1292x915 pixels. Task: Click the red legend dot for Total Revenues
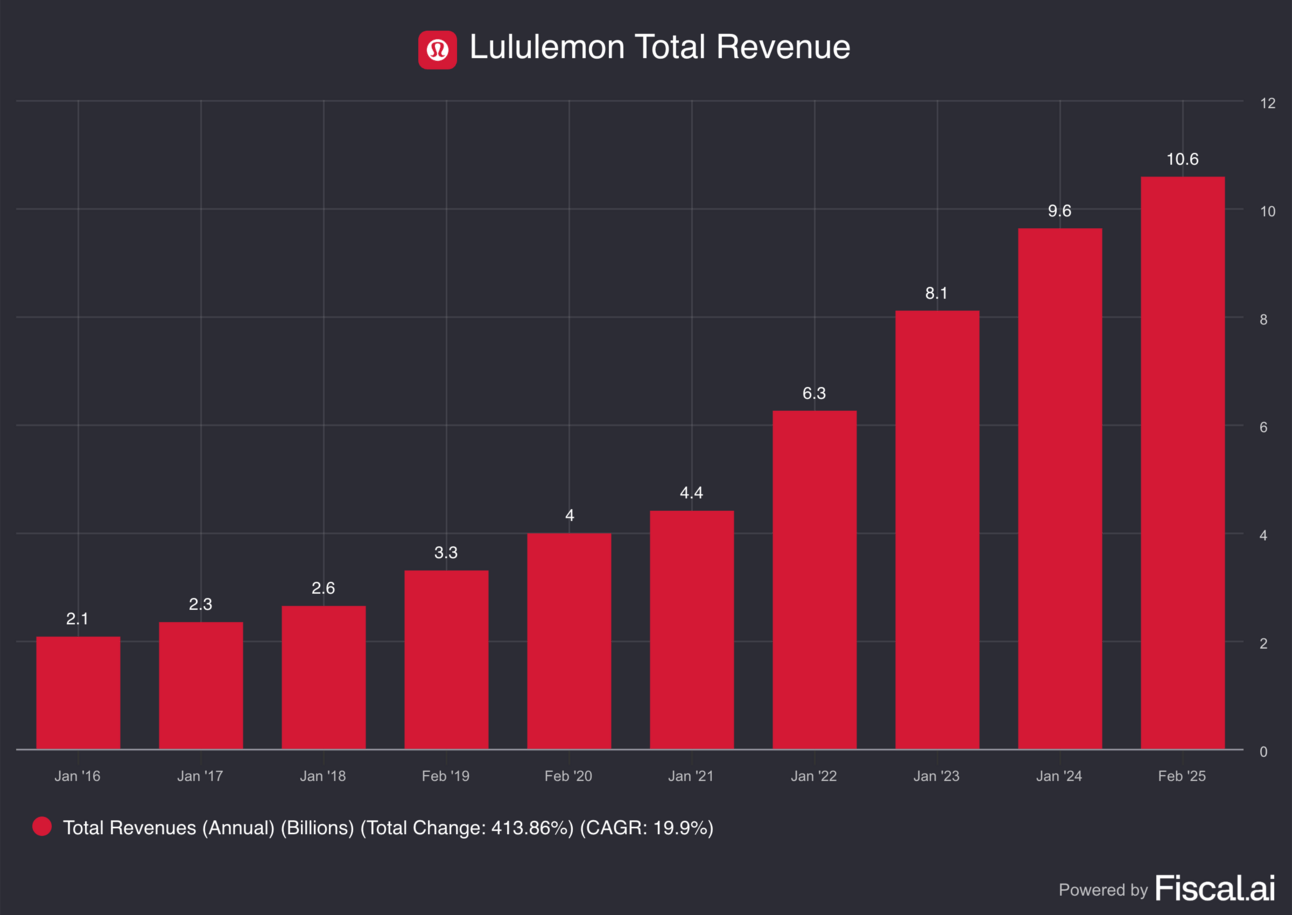[42, 827]
